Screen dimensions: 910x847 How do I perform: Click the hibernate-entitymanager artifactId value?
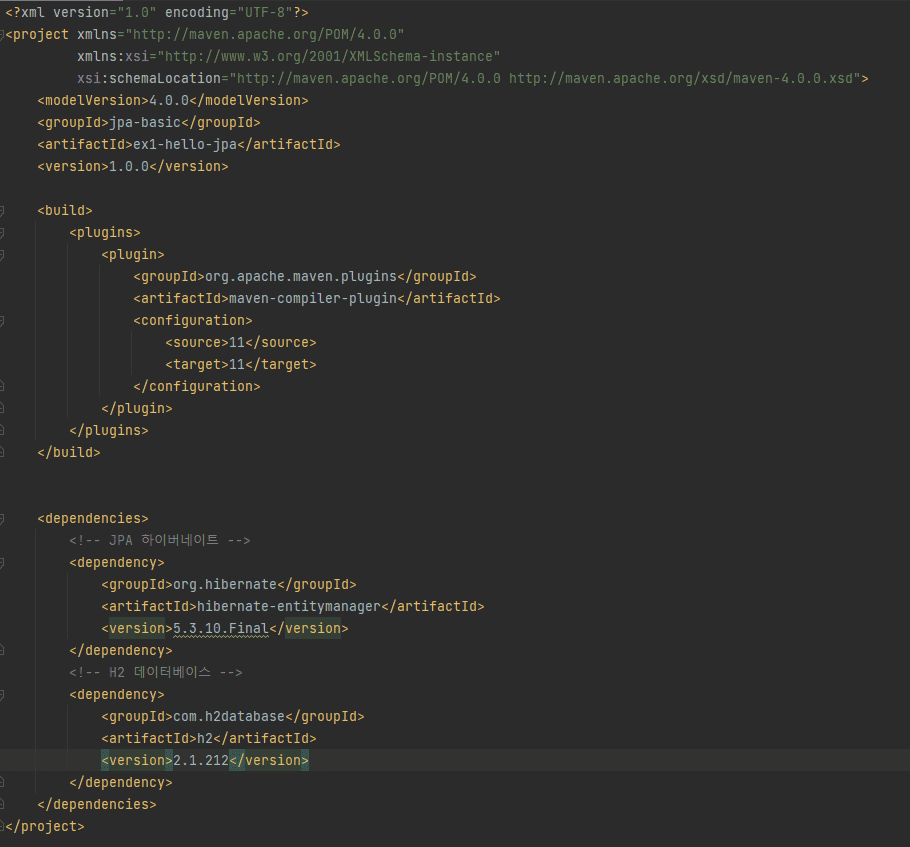click(x=288, y=607)
